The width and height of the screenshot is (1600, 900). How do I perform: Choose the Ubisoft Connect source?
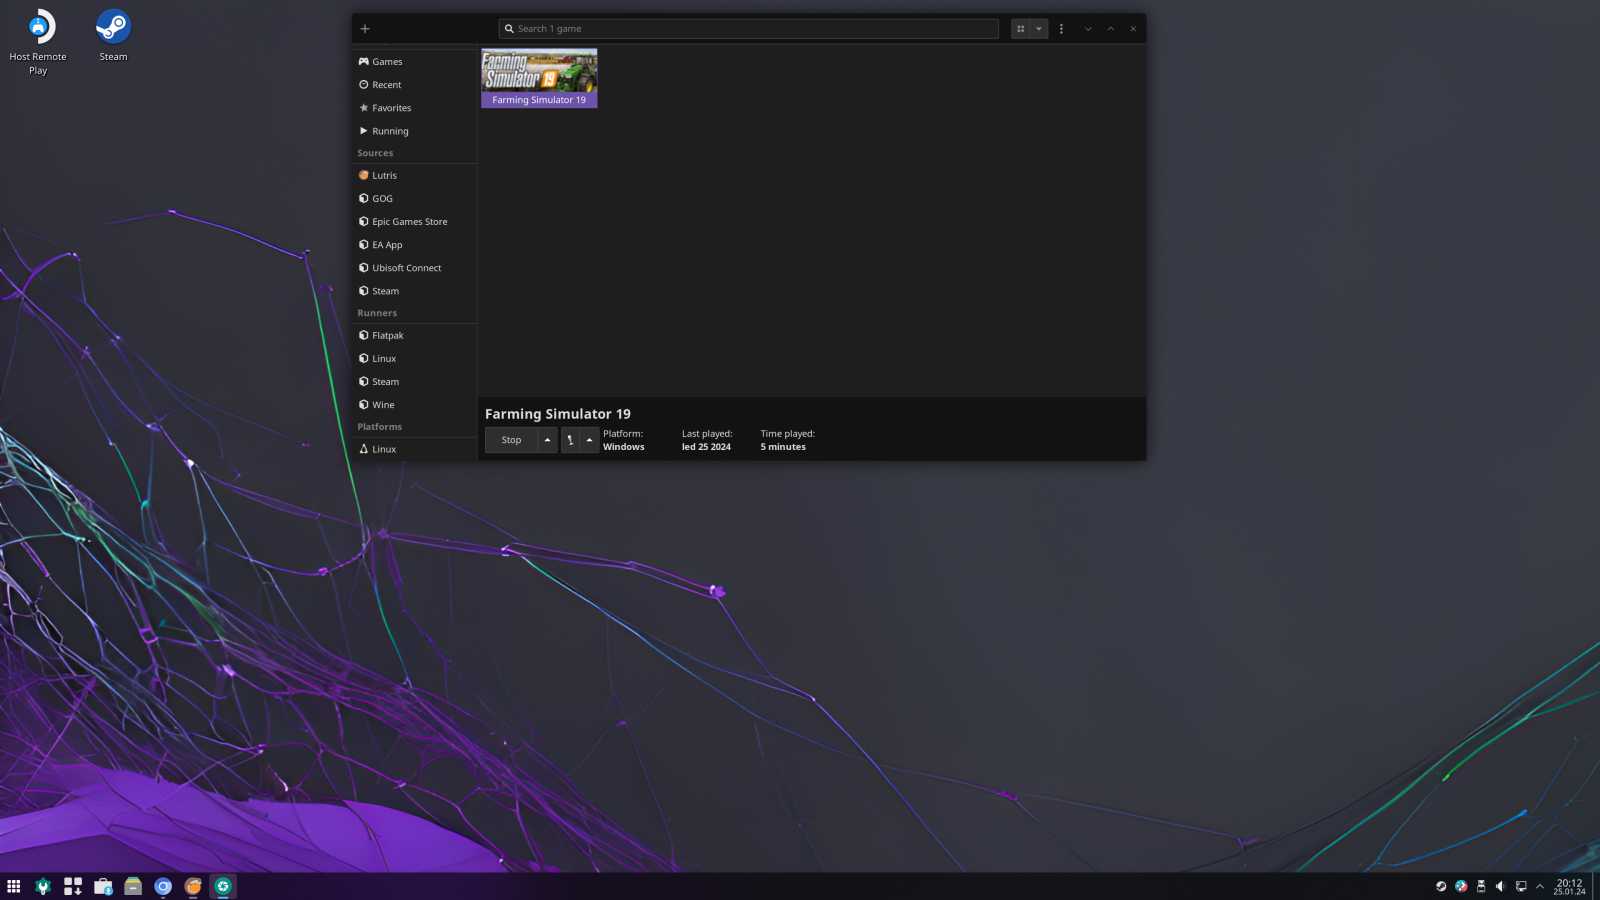pos(414,267)
